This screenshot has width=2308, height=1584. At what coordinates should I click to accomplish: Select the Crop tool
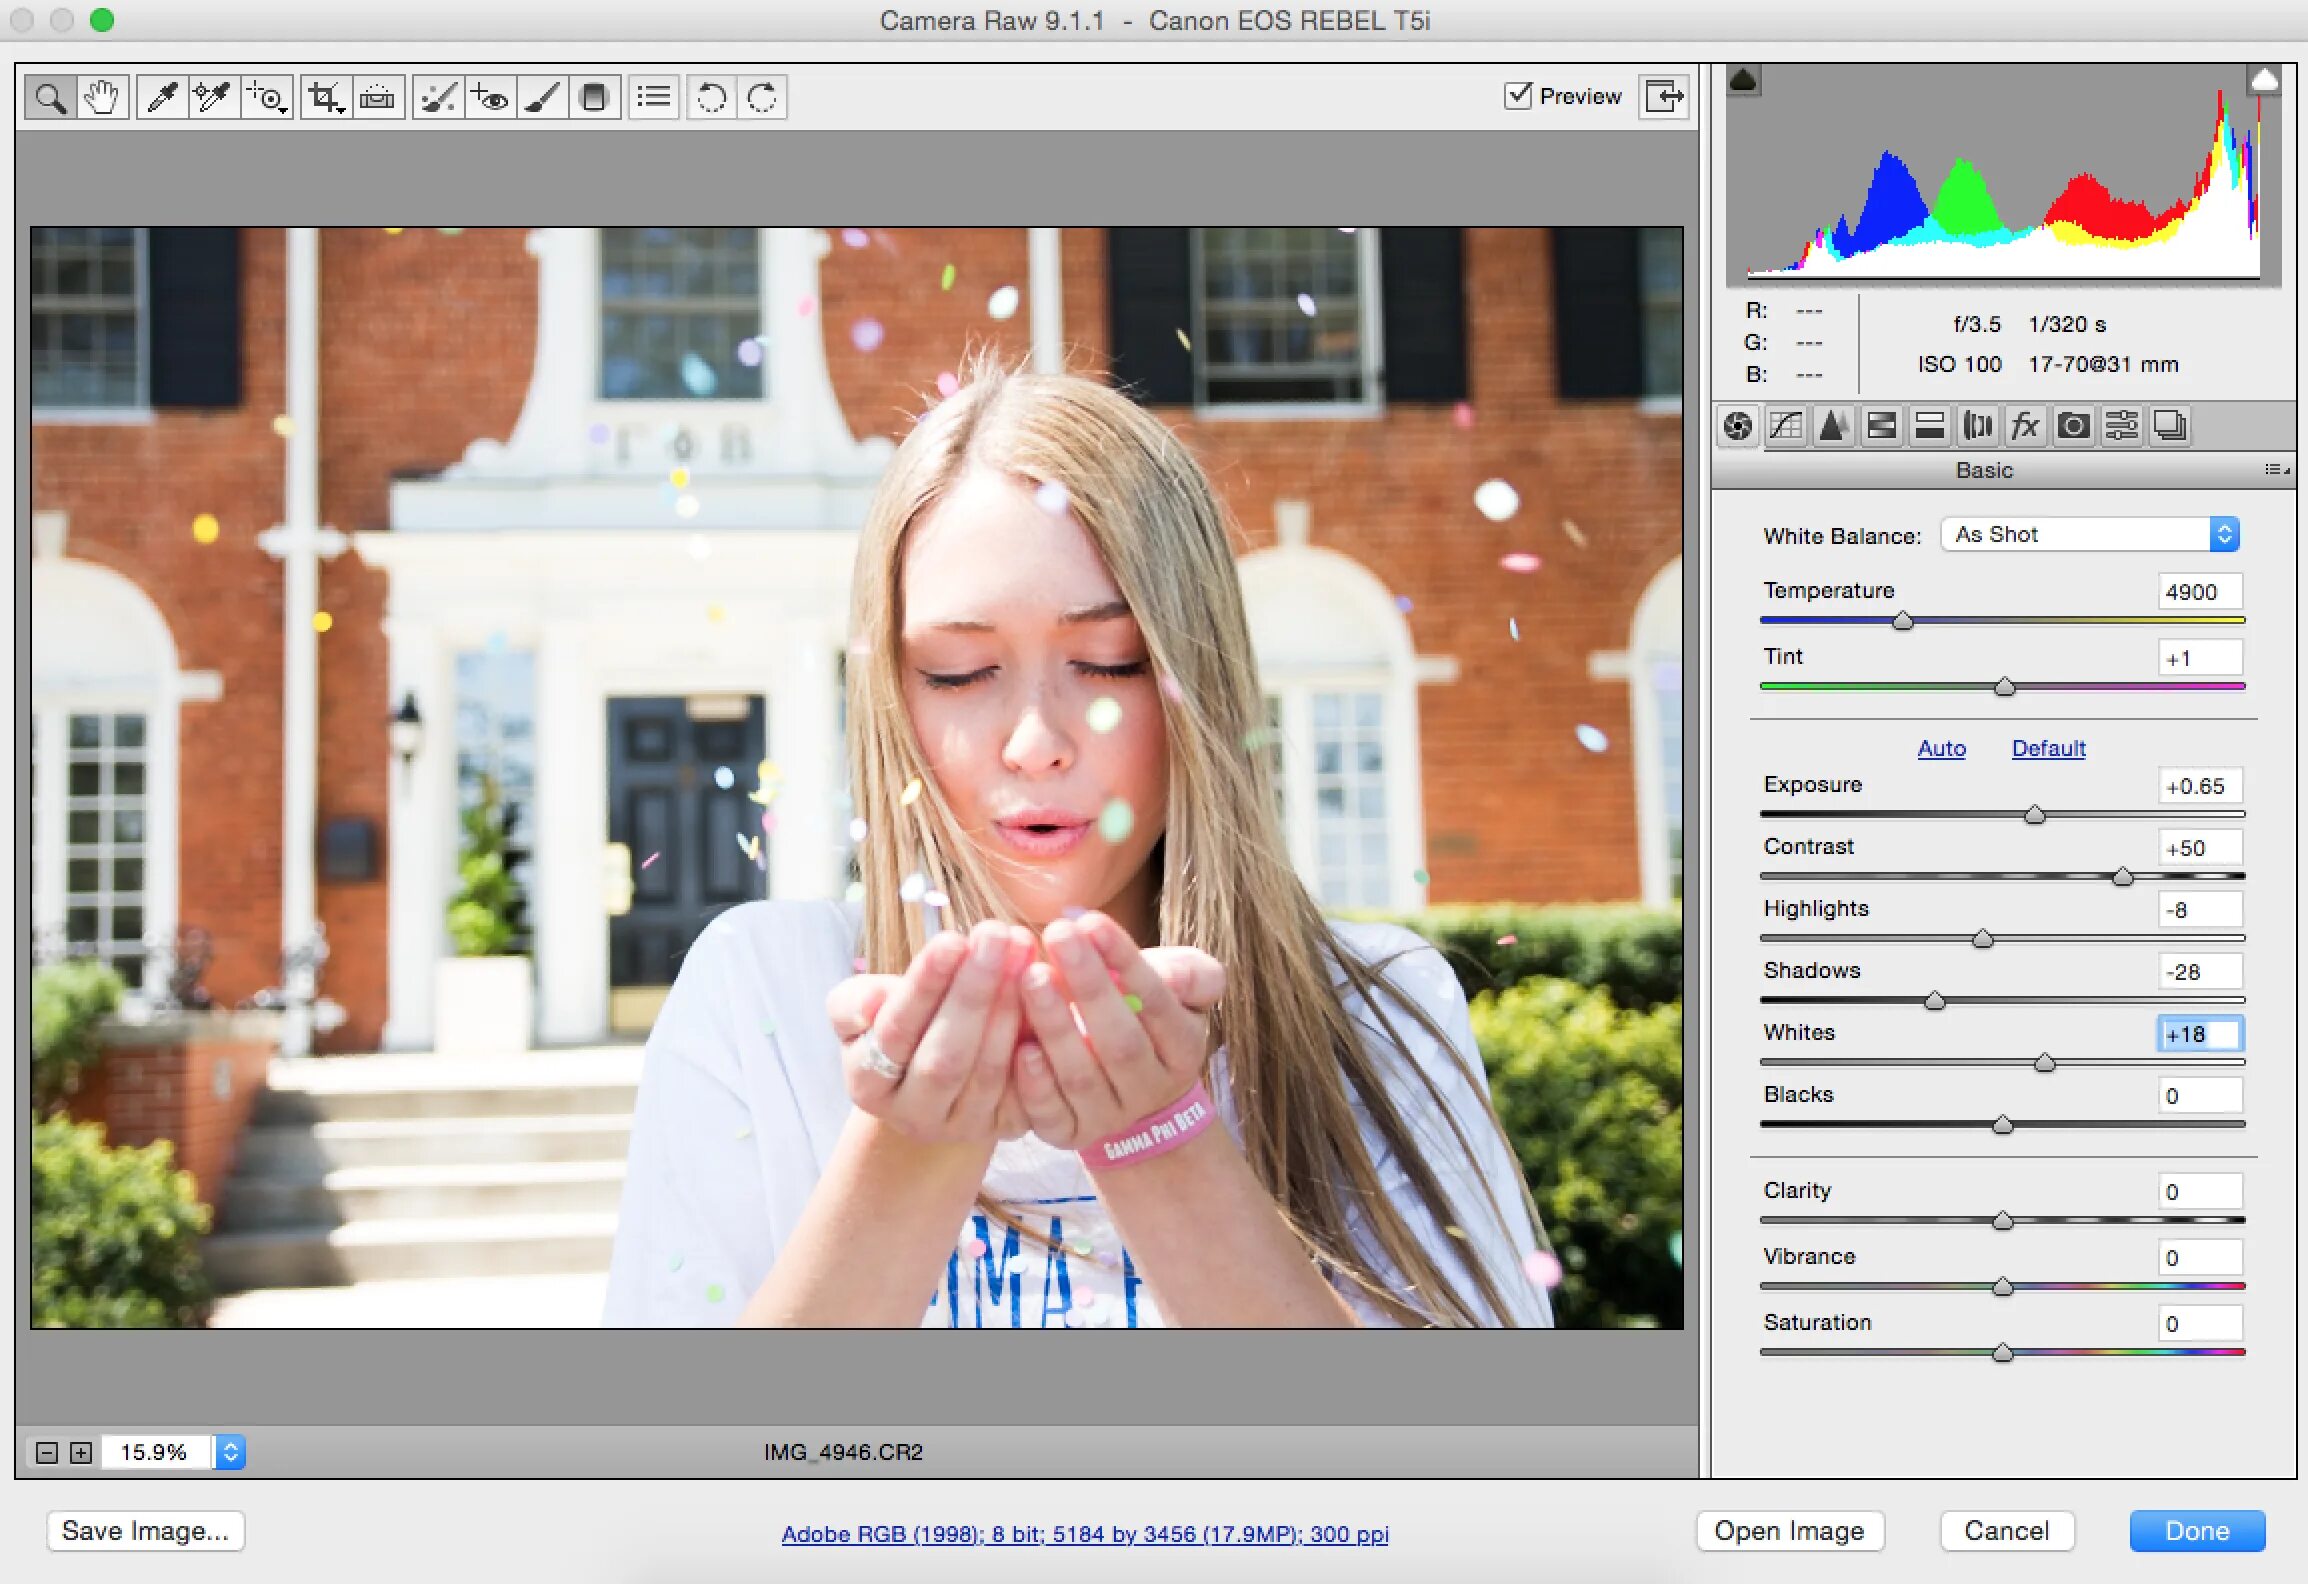tap(325, 98)
